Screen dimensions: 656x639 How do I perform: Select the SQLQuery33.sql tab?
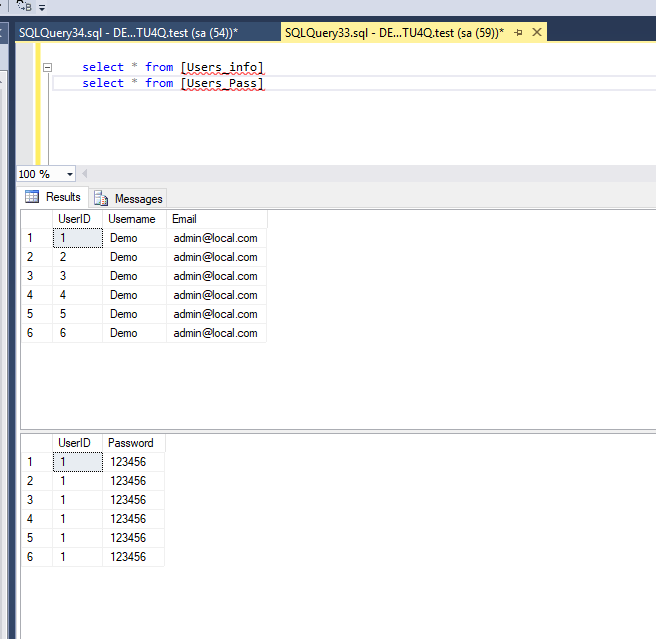click(x=394, y=33)
